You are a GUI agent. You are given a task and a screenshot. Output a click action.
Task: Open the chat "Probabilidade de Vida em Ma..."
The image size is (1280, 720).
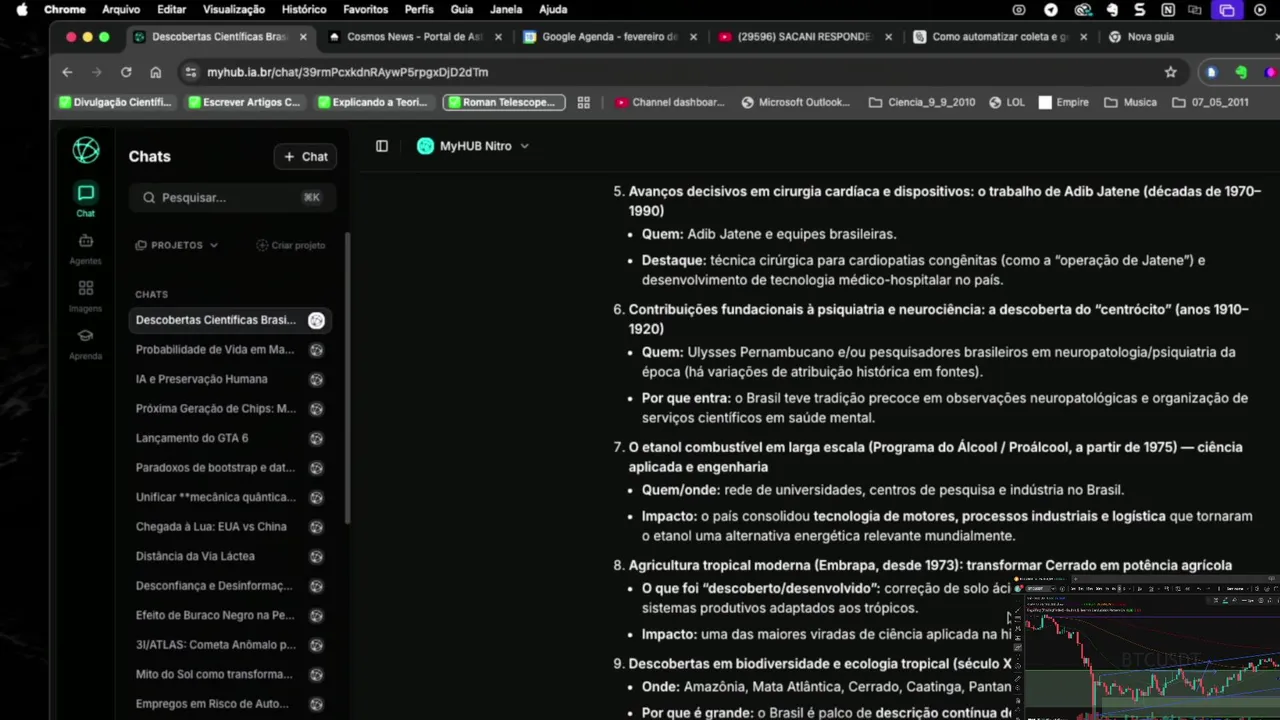pyautogui.click(x=230, y=350)
